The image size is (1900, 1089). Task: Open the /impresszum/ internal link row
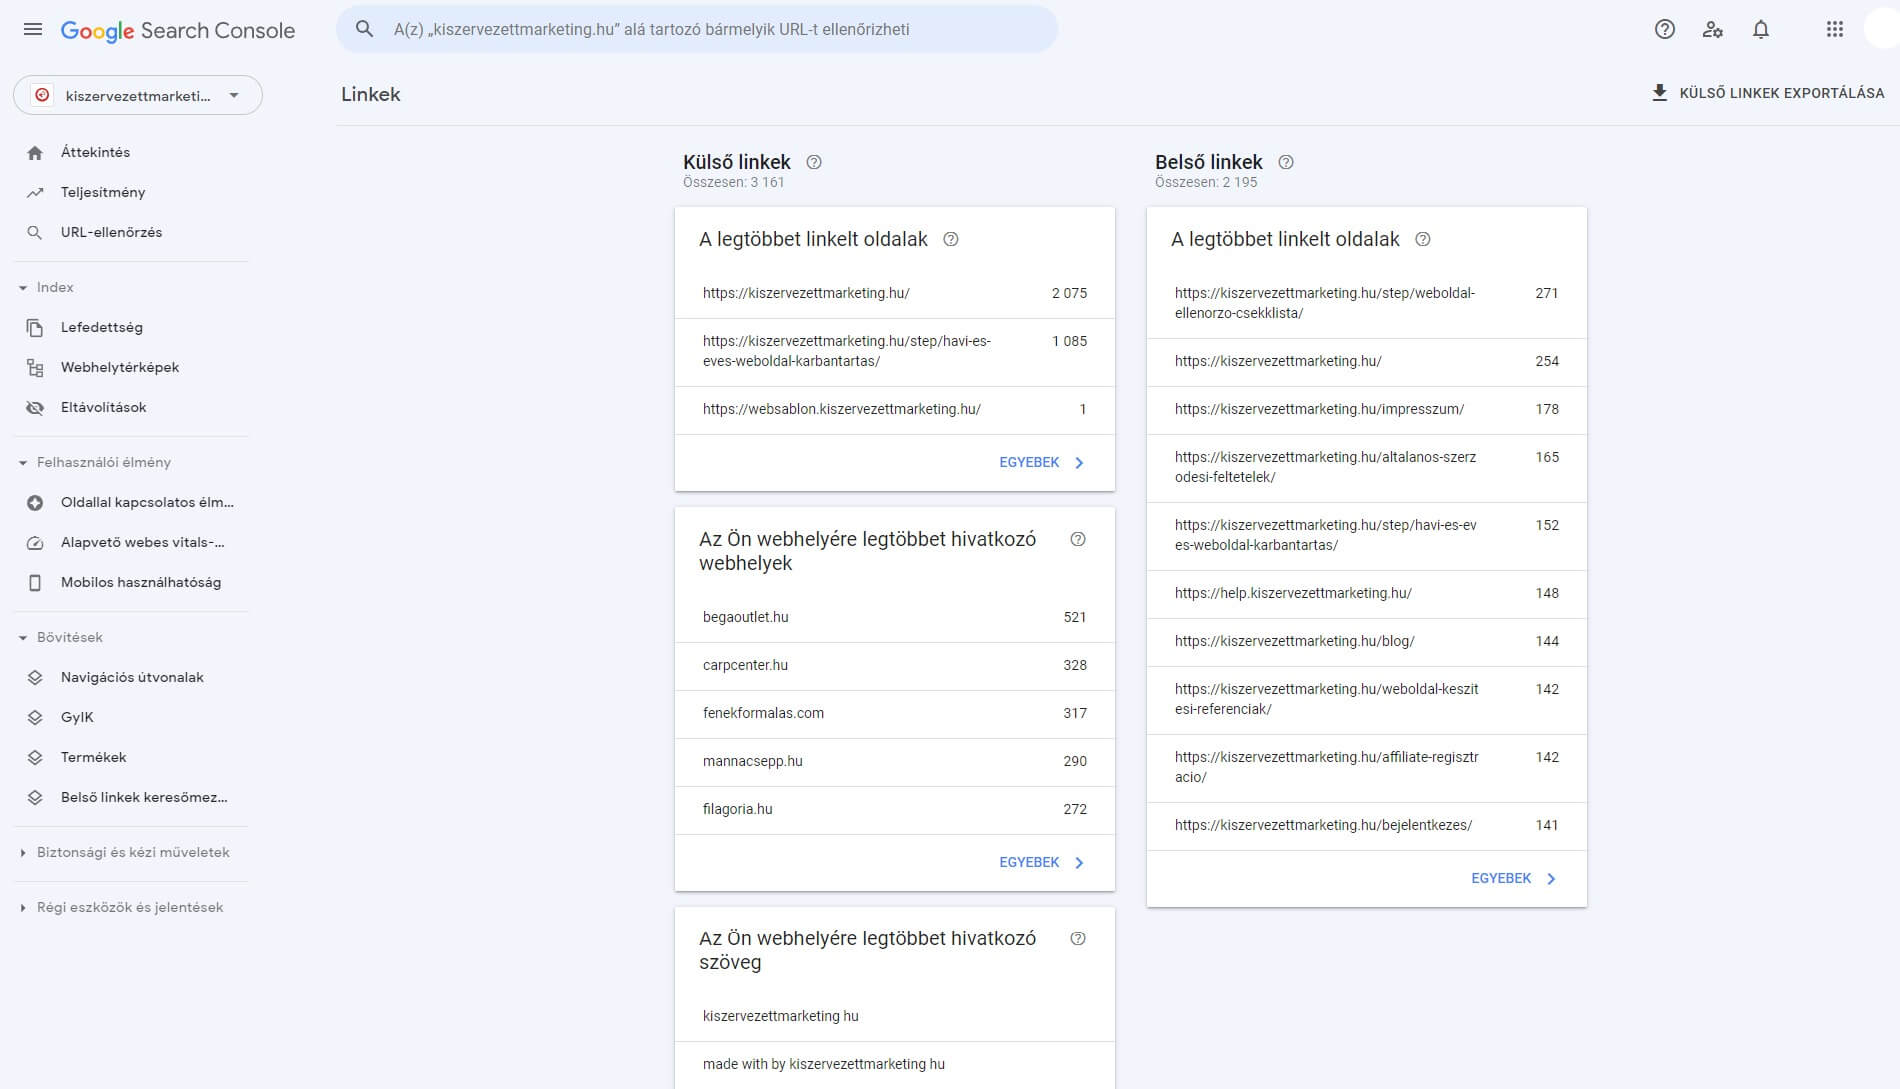(x=1367, y=409)
